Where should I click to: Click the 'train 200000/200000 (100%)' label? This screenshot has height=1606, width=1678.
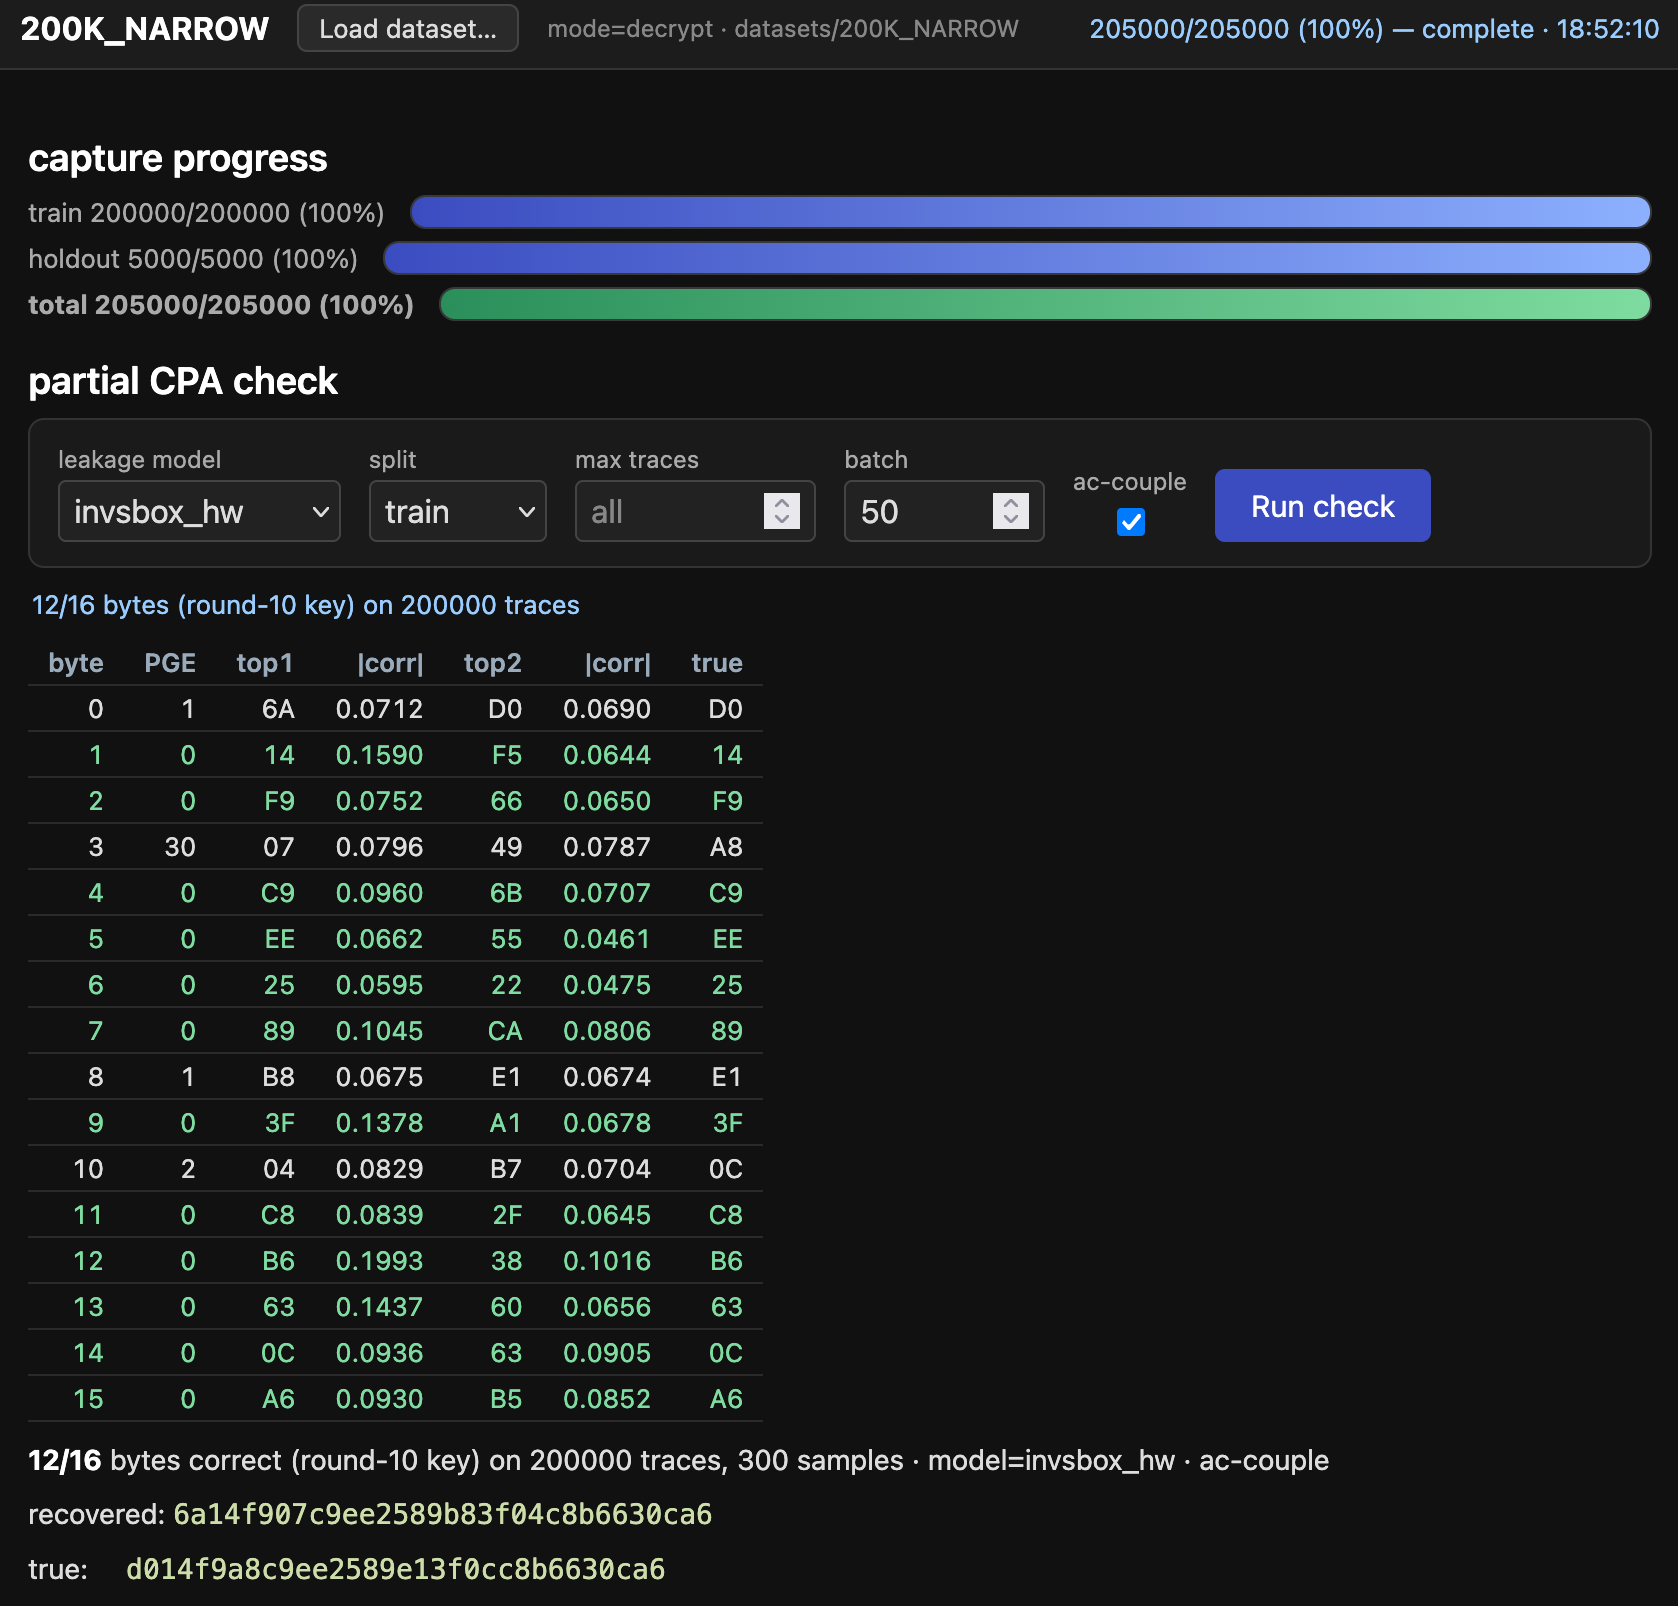point(206,213)
